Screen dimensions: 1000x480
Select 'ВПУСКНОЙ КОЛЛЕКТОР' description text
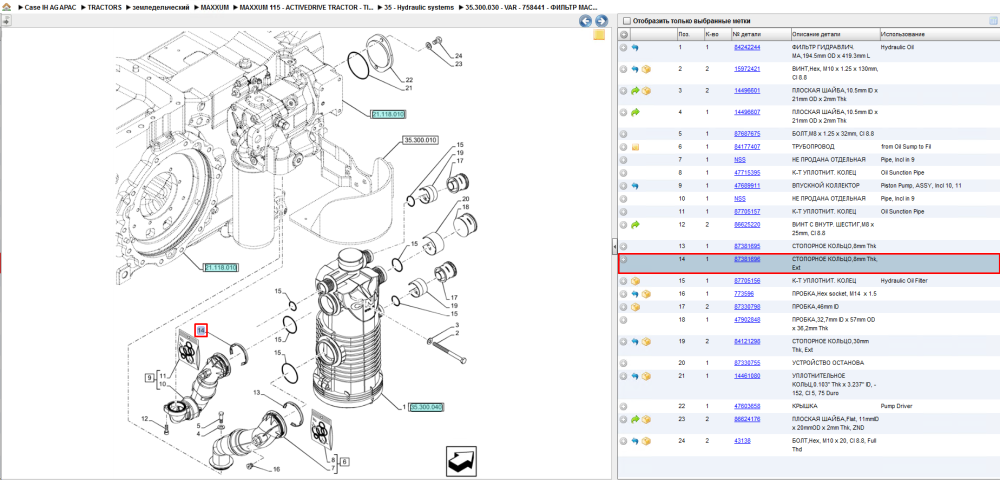point(825,185)
